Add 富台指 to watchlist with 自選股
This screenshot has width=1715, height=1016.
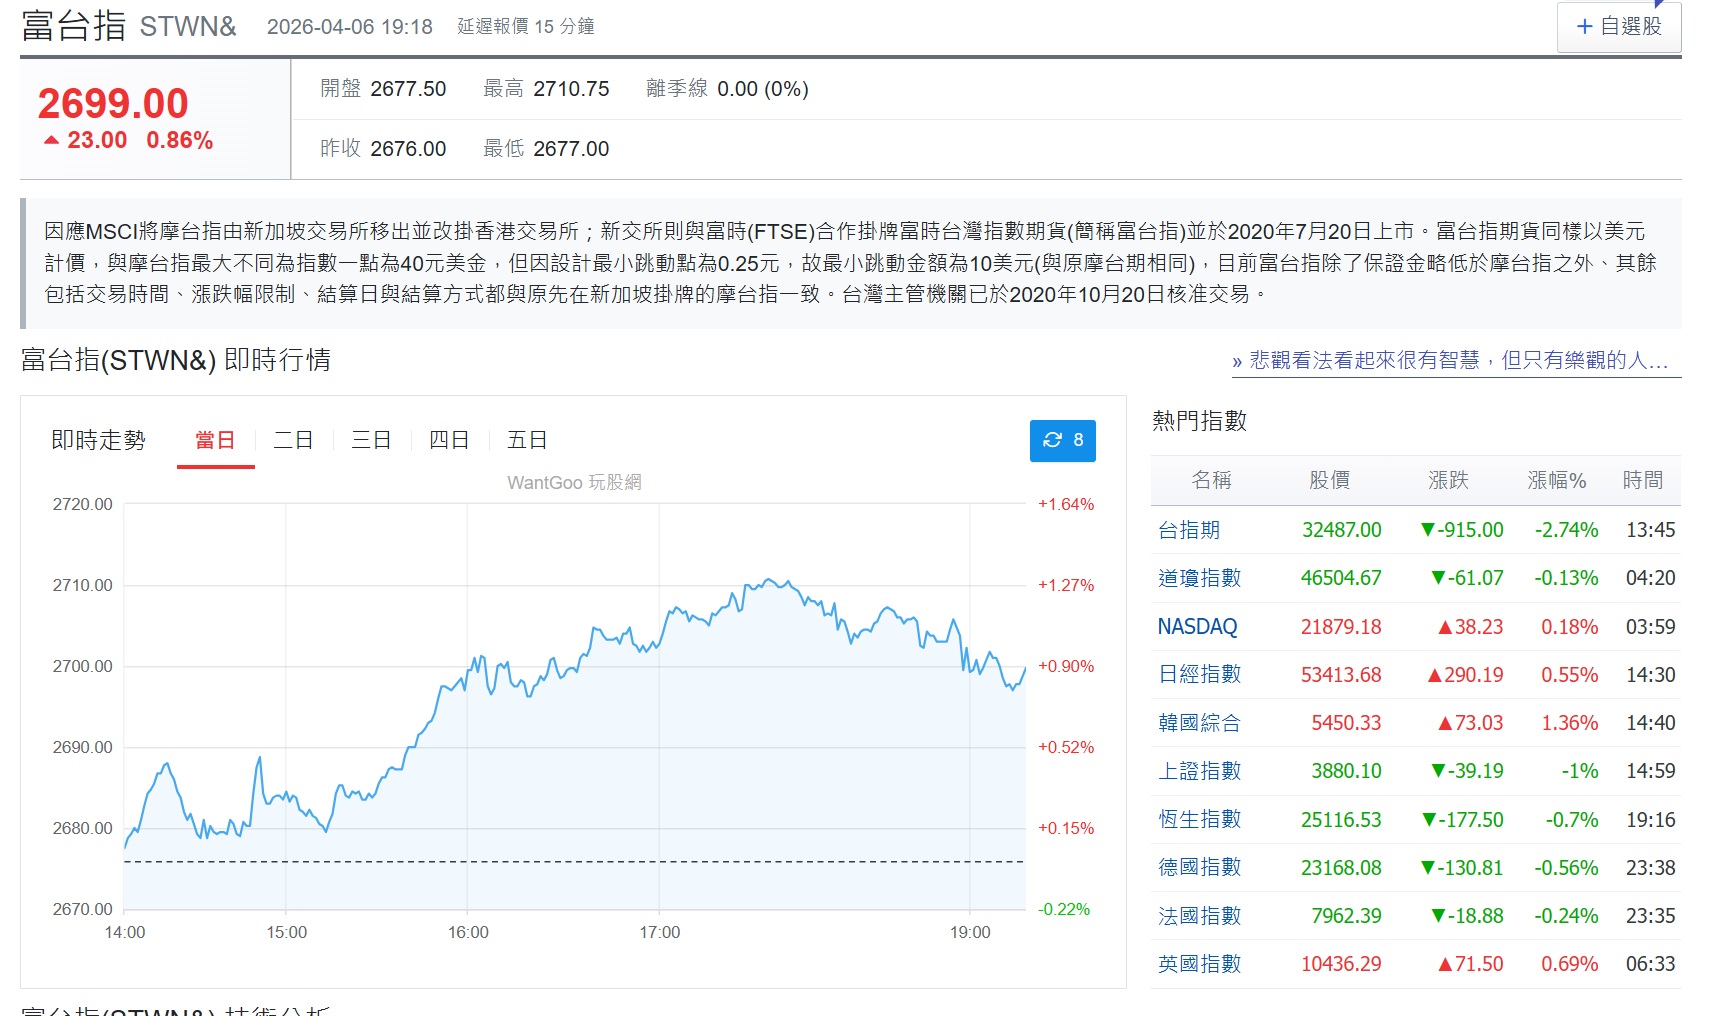[x=1618, y=27]
